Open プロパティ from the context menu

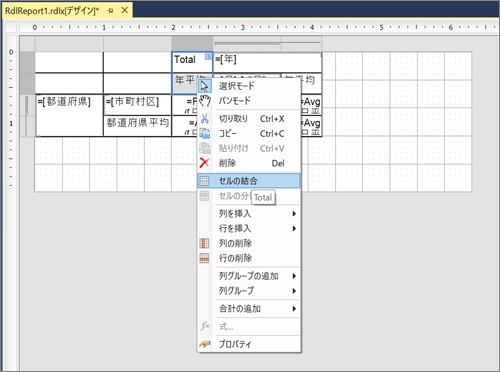(249, 344)
